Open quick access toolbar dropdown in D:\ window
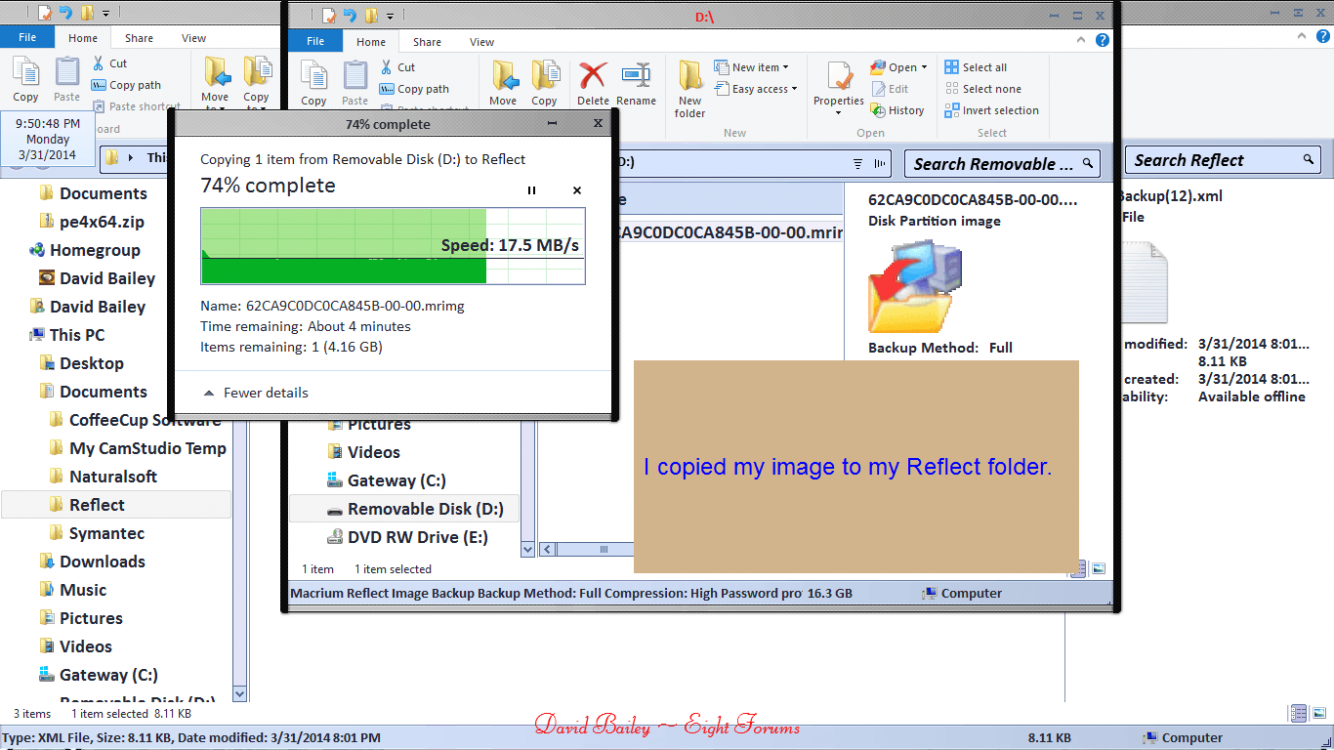Screen dimensions: 1334x750 390,16
